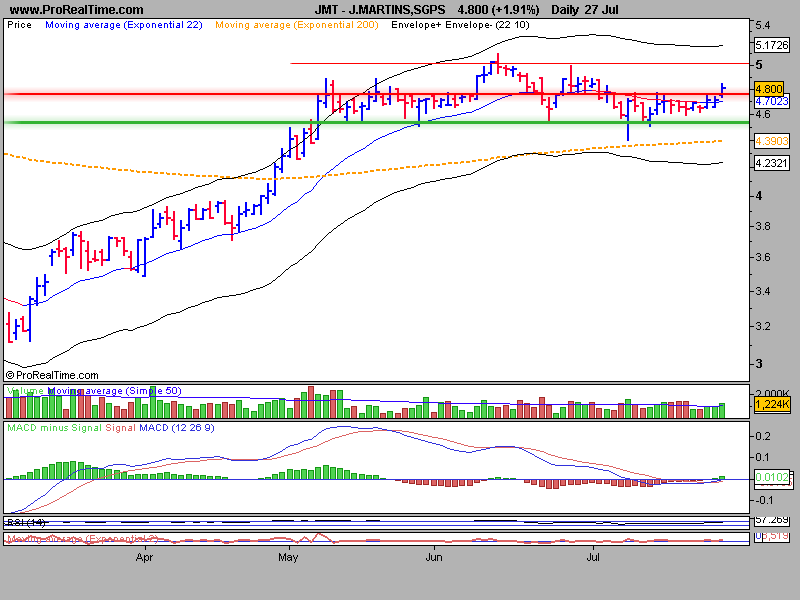The height and width of the screenshot is (600, 800).
Task: Click the orange 4.3903 EMA 200 value
Action: pos(771,141)
